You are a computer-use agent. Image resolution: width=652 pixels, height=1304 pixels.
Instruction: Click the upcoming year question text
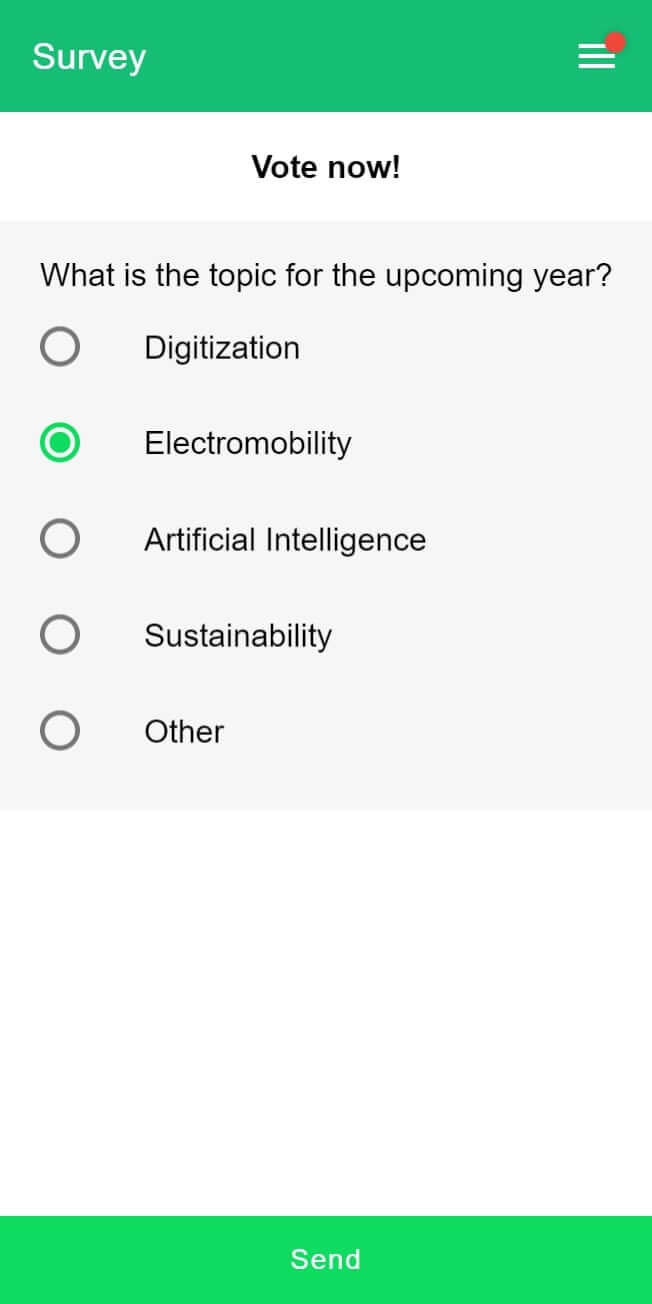pos(326,275)
